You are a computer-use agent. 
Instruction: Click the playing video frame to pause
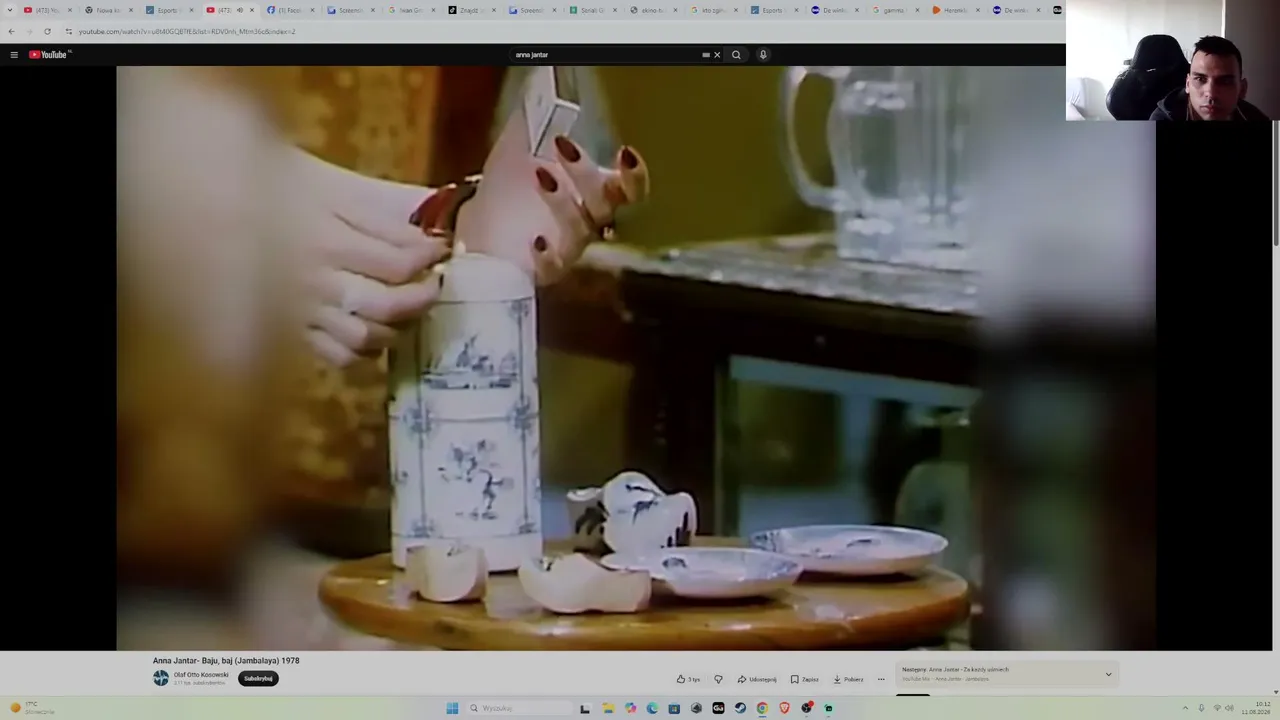click(636, 358)
